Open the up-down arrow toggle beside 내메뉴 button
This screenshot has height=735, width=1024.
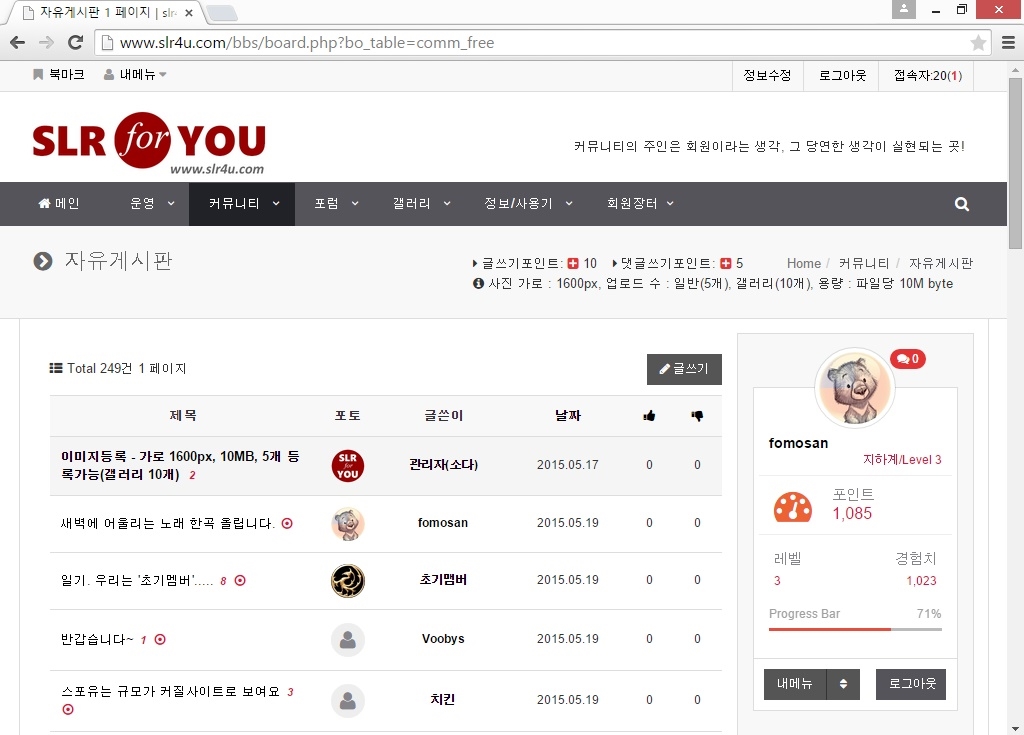tap(843, 684)
